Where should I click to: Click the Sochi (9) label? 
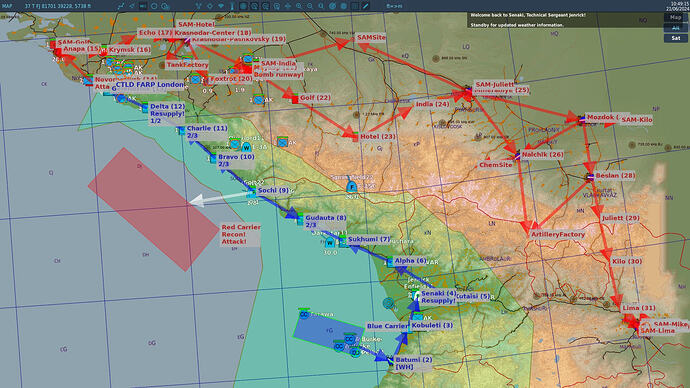(273, 190)
